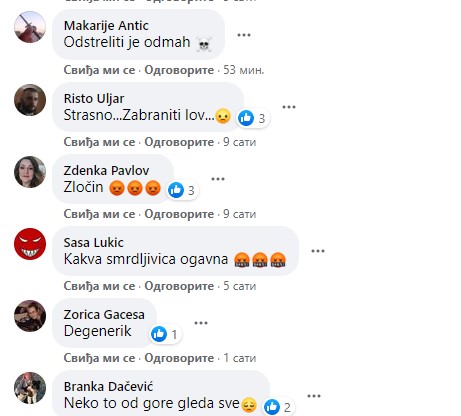View the like reaction on Zorica Gacesa's comment
Image resolution: width=461 pixels, height=416 pixels.
(165, 334)
